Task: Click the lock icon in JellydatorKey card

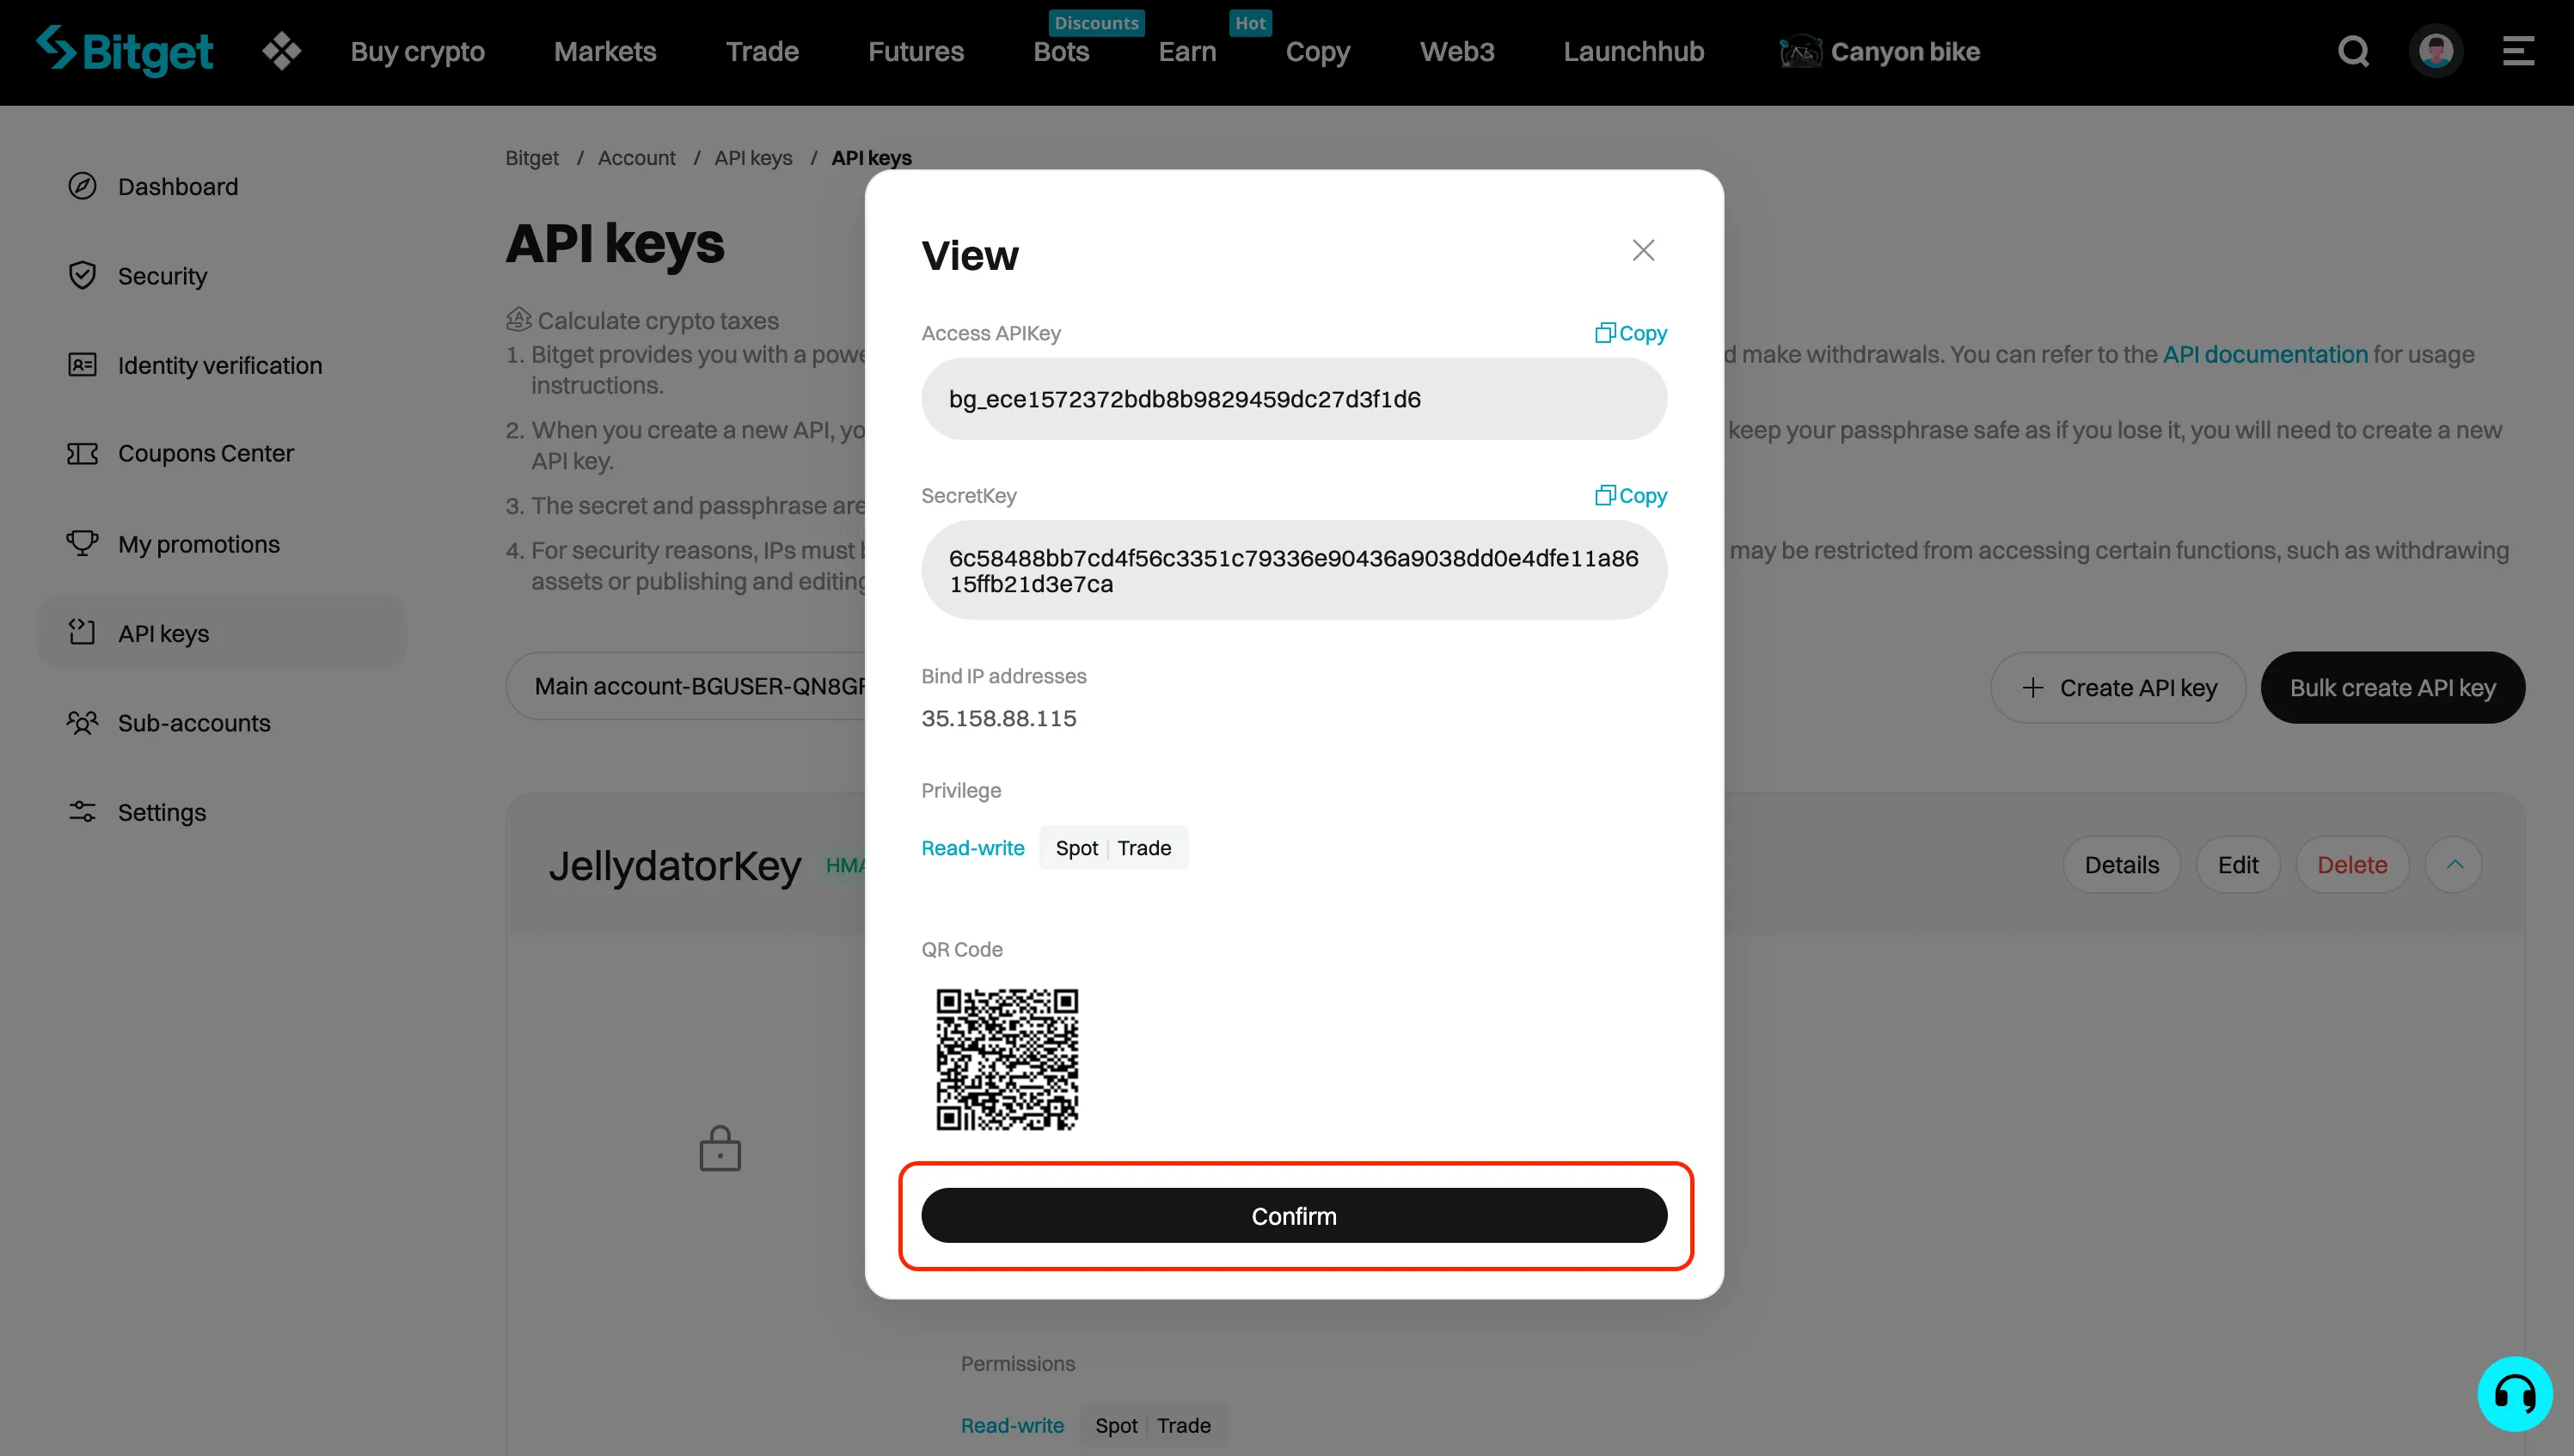Action: [720, 1148]
